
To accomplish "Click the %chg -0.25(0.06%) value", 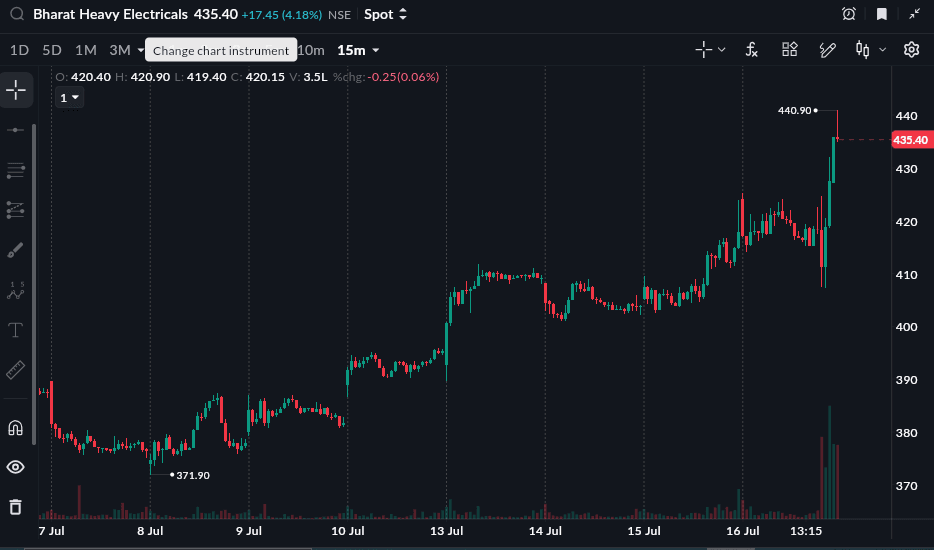I will pos(386,77).
